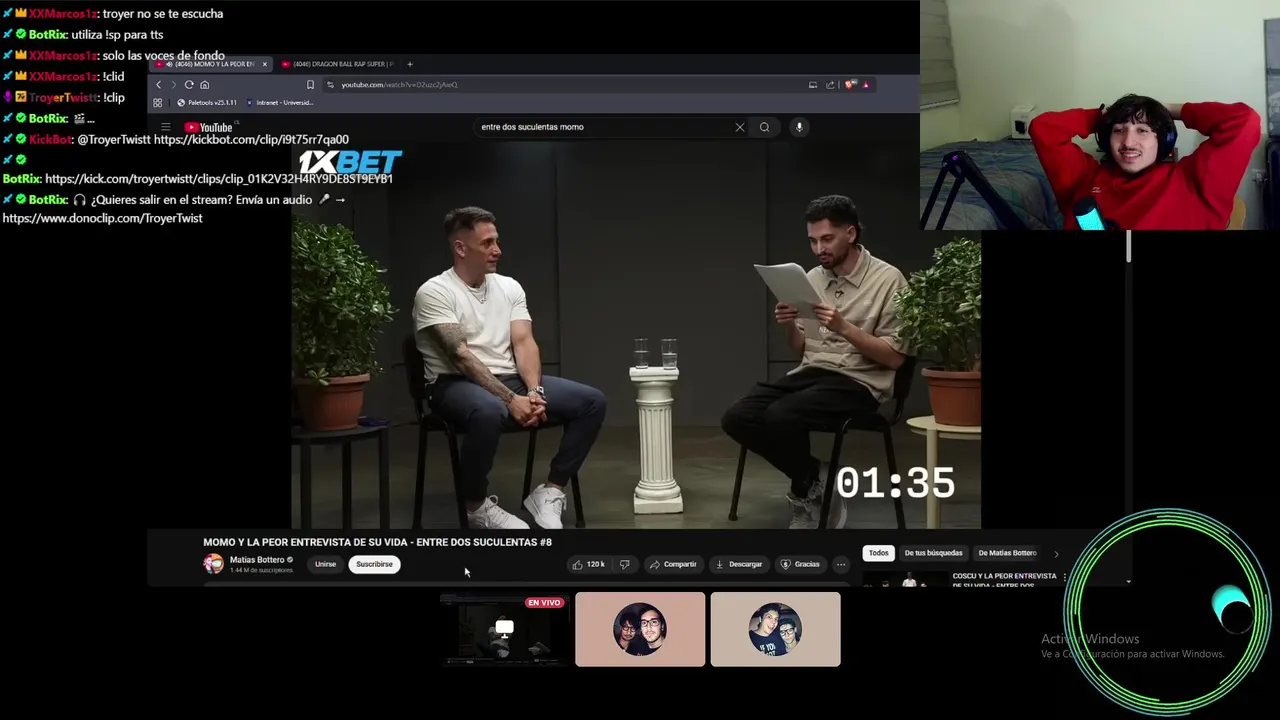Click the Gracias button
This screenshot has width=1280, height=720.
click(800, 564)
